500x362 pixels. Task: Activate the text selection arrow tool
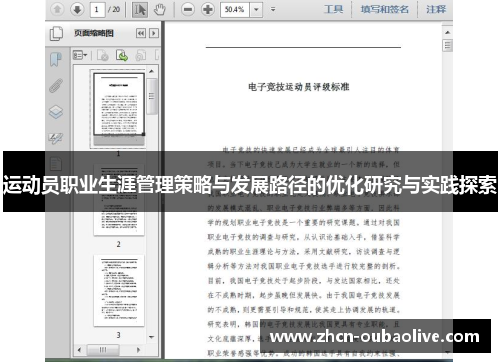click(140, 10)
